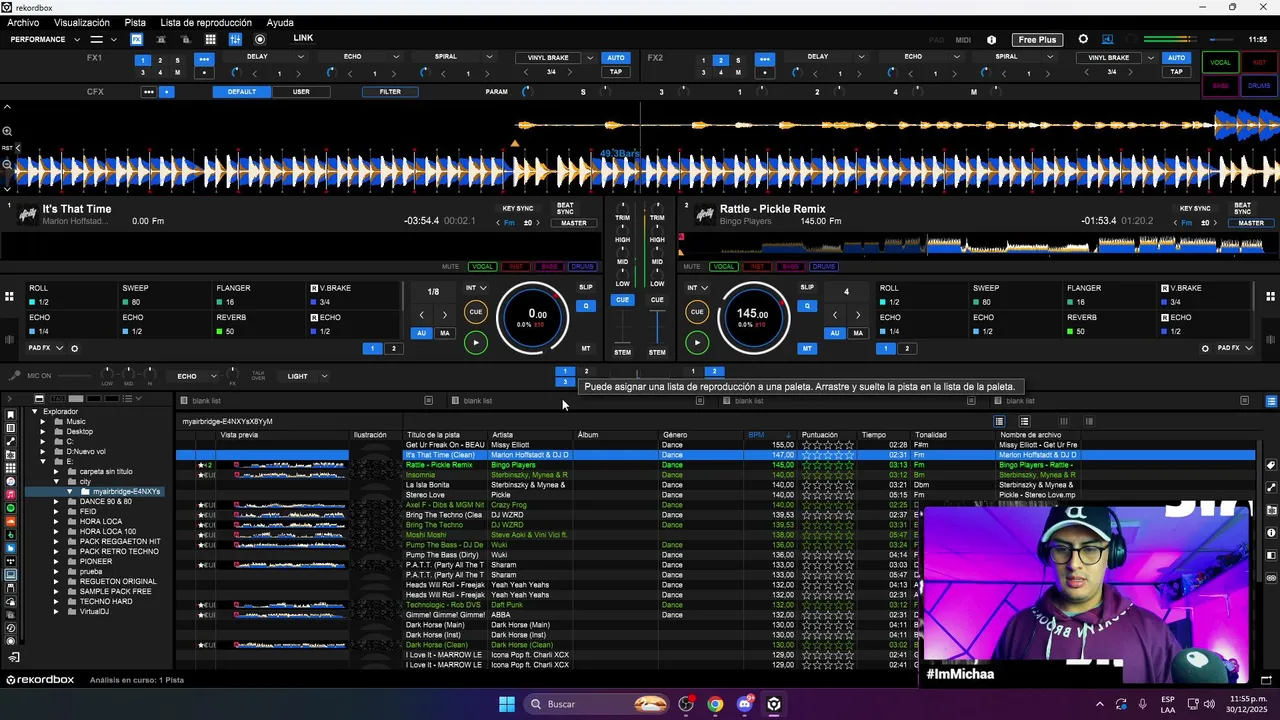Click the Spotify icon in browser sidebar

tap(11, 508)
